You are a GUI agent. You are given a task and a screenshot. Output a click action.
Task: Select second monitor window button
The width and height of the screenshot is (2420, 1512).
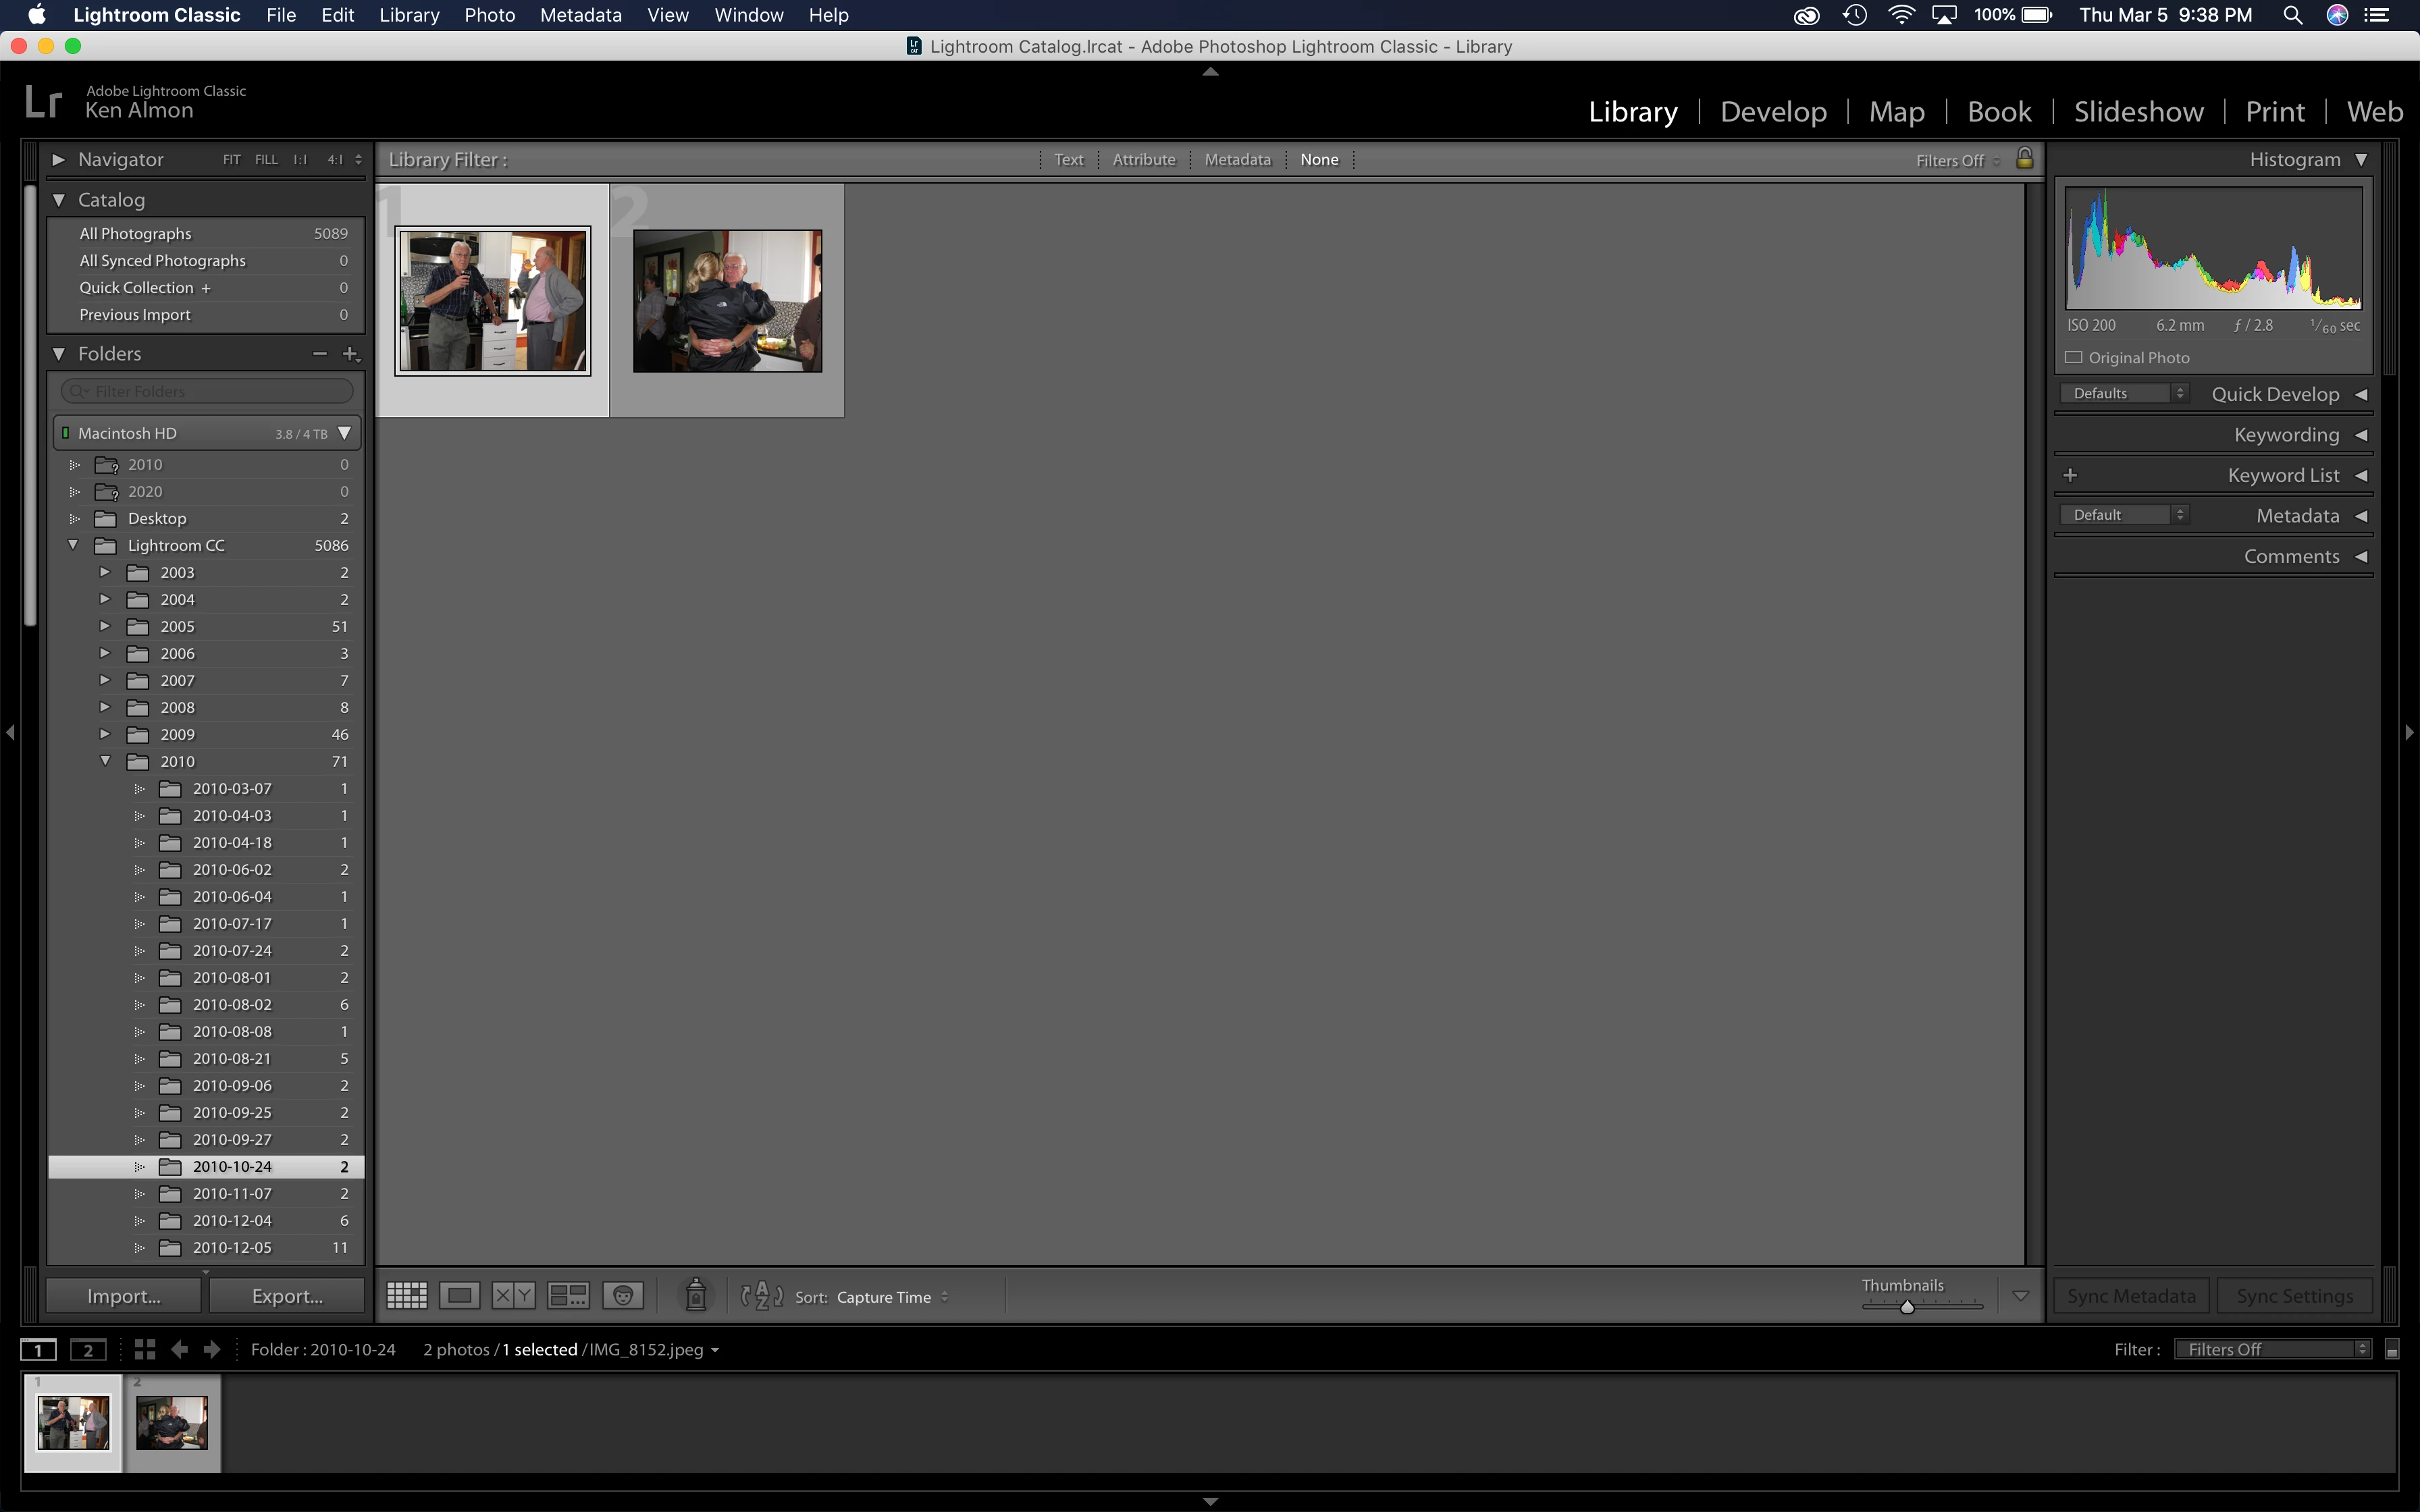click(88, 1350)
